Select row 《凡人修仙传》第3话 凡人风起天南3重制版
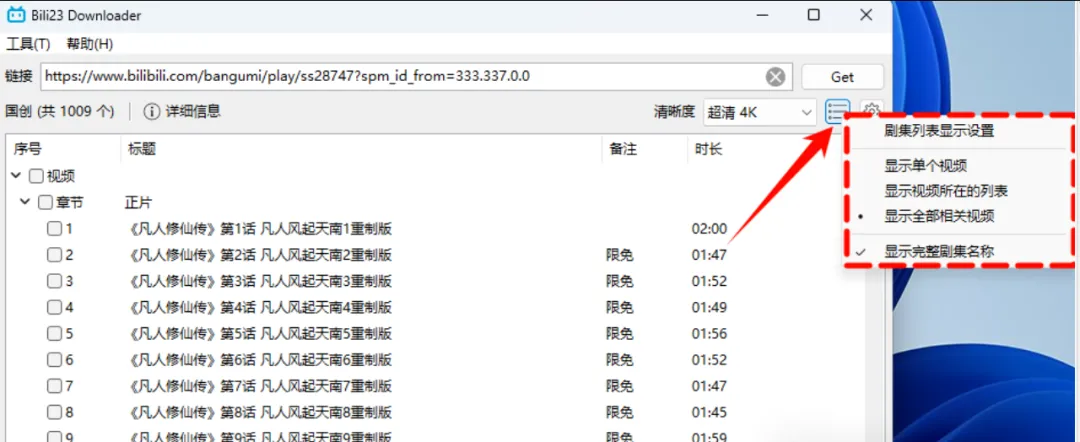 pyautogui.click(x=261, y=282)
